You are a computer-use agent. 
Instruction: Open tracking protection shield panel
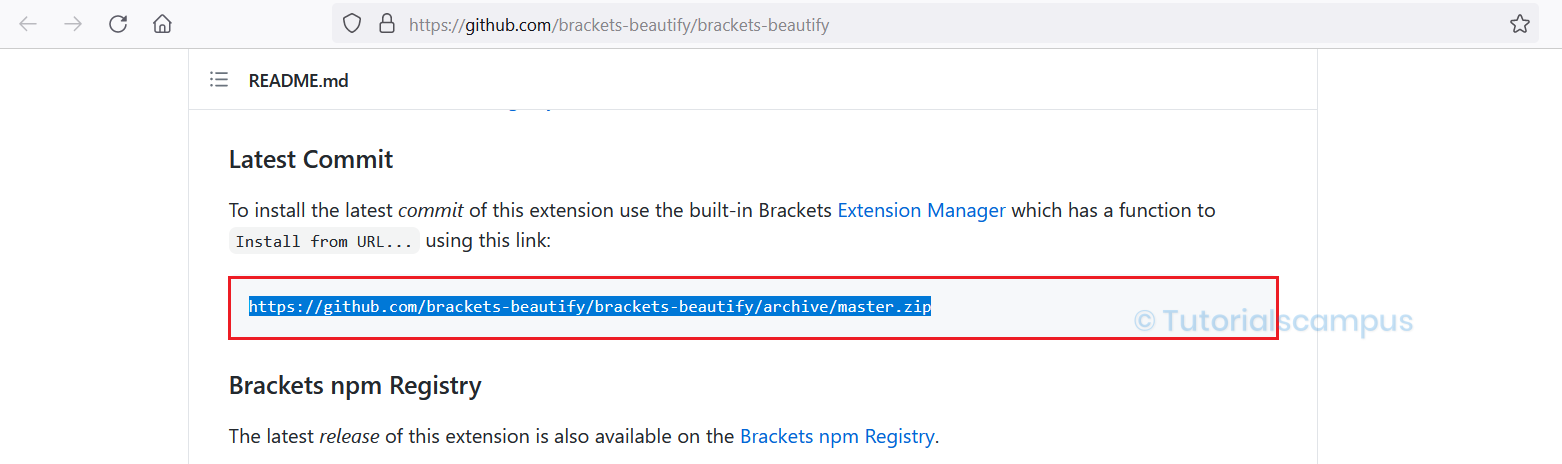[352, 24]
